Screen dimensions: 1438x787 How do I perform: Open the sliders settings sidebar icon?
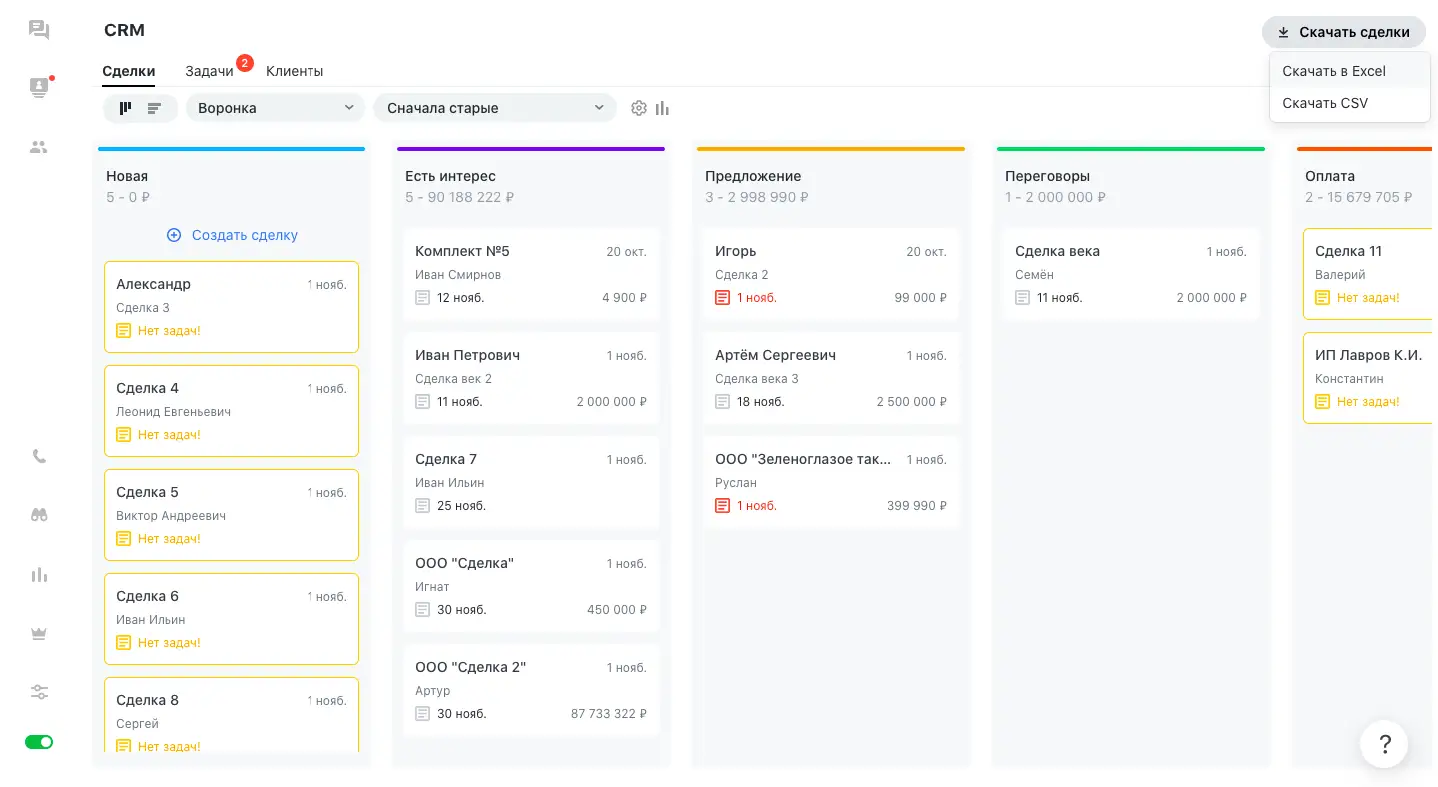click(x=39, y=692)
